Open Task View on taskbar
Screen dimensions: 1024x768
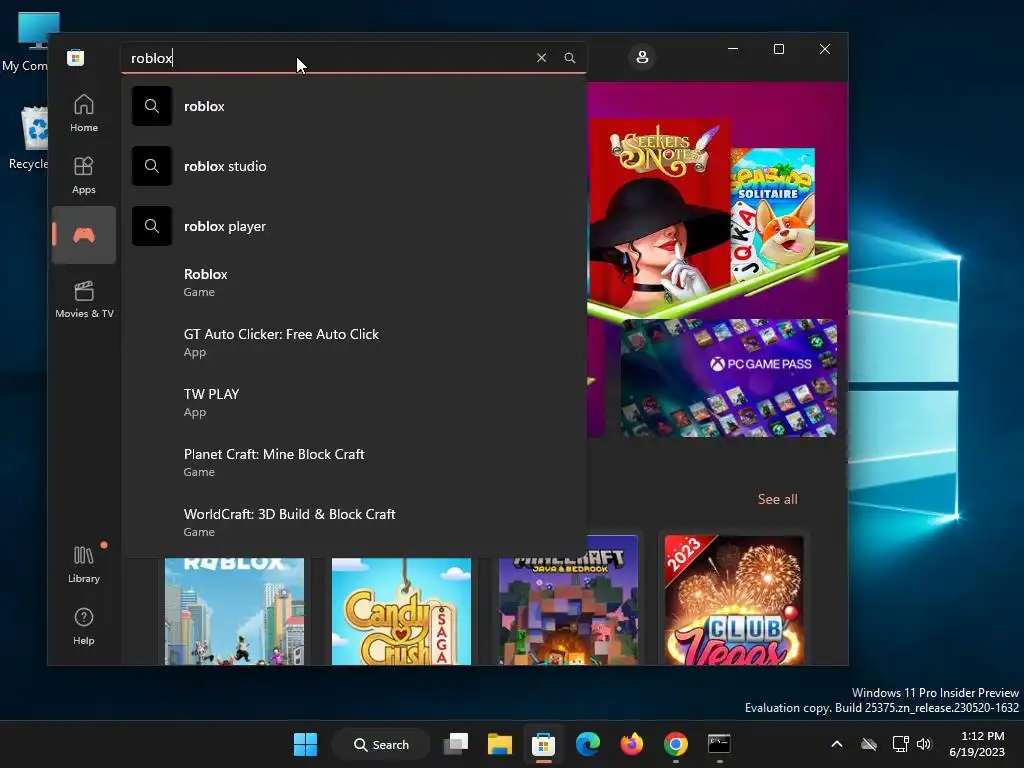pyautogui.click(x=456, y=744)
